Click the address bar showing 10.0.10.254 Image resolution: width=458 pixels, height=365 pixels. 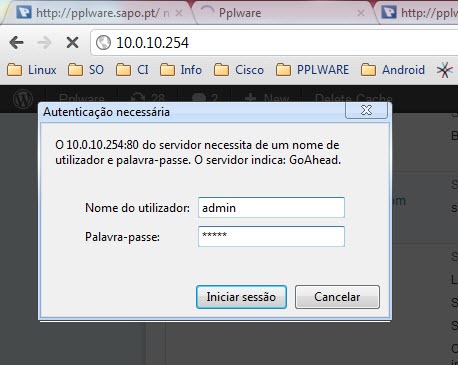pyautogui.click(x=274, y=43)
